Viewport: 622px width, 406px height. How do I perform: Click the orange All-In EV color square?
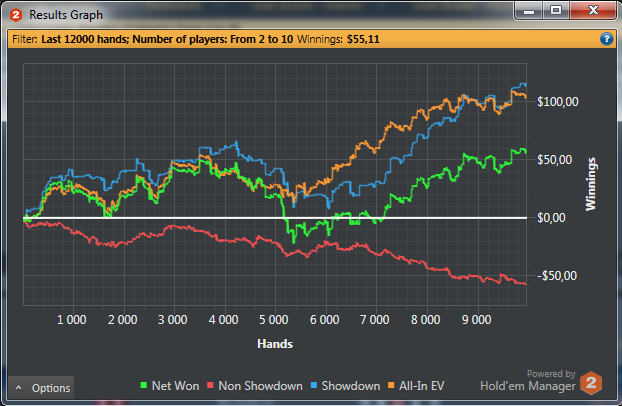(391, 385)
